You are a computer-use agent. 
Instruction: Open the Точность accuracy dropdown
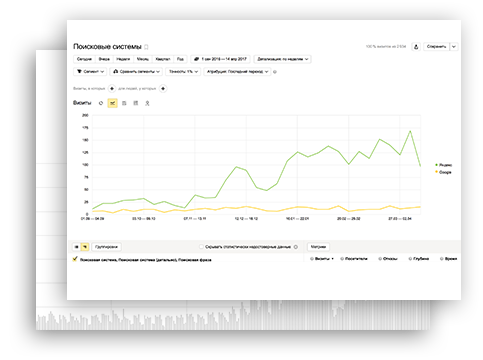click(x=183, y=71)
